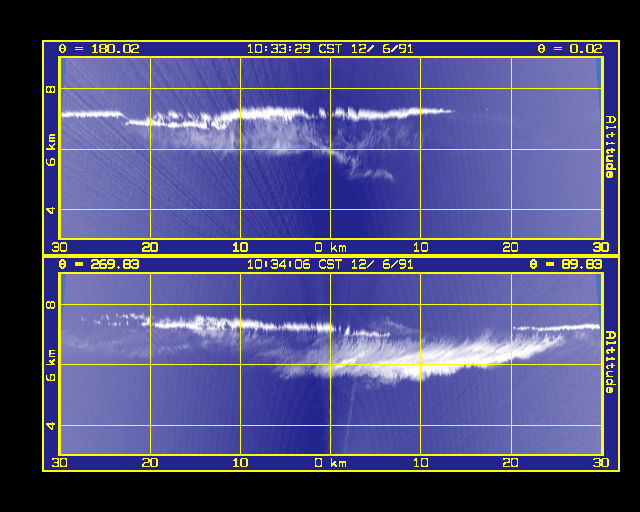Select the 10:34:06 CST 12/ 6/91 timestamp
The image size is (640, 512).
(330, 264)
